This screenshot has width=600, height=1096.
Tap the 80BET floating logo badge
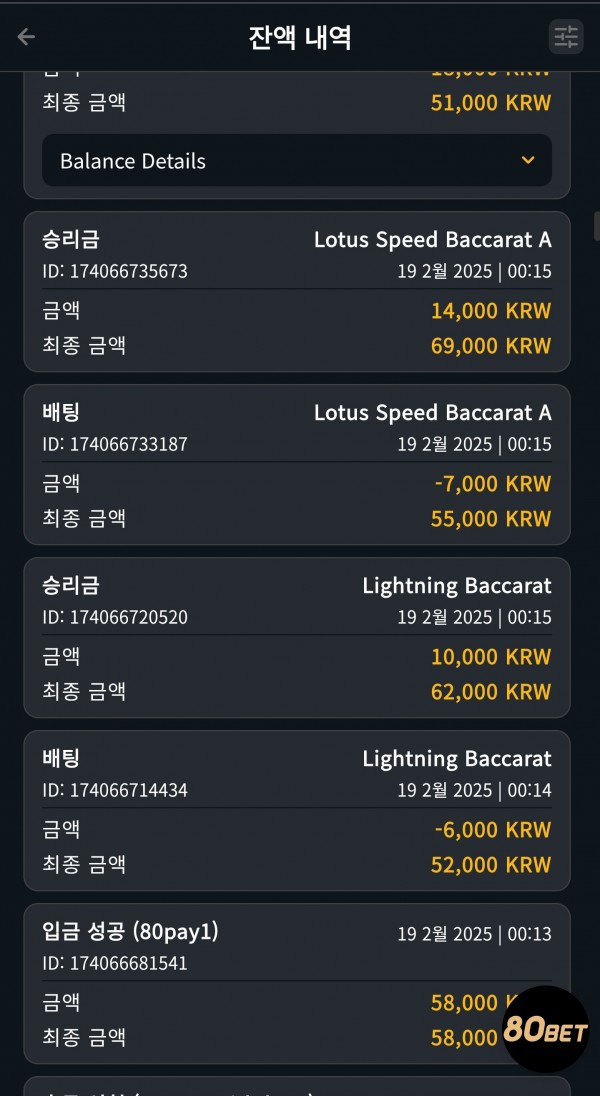pos(545,1029)
